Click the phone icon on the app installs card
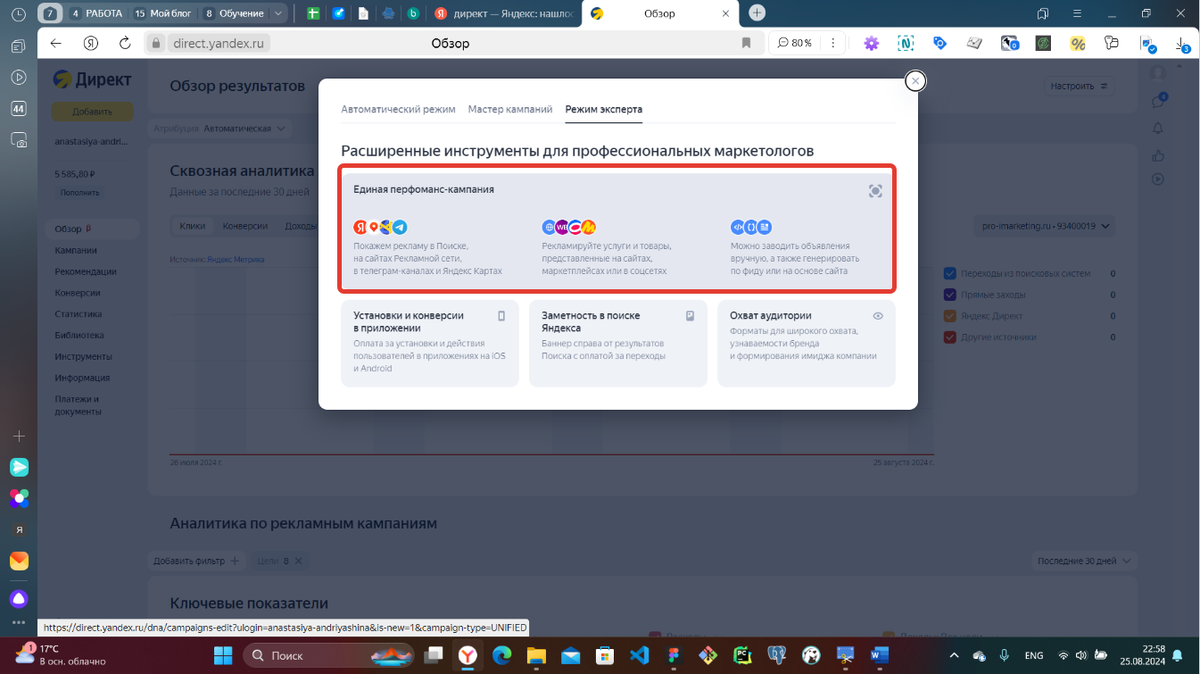This screenshot has height=674, width=1200. pyautogui.click(x=501, y=315)
